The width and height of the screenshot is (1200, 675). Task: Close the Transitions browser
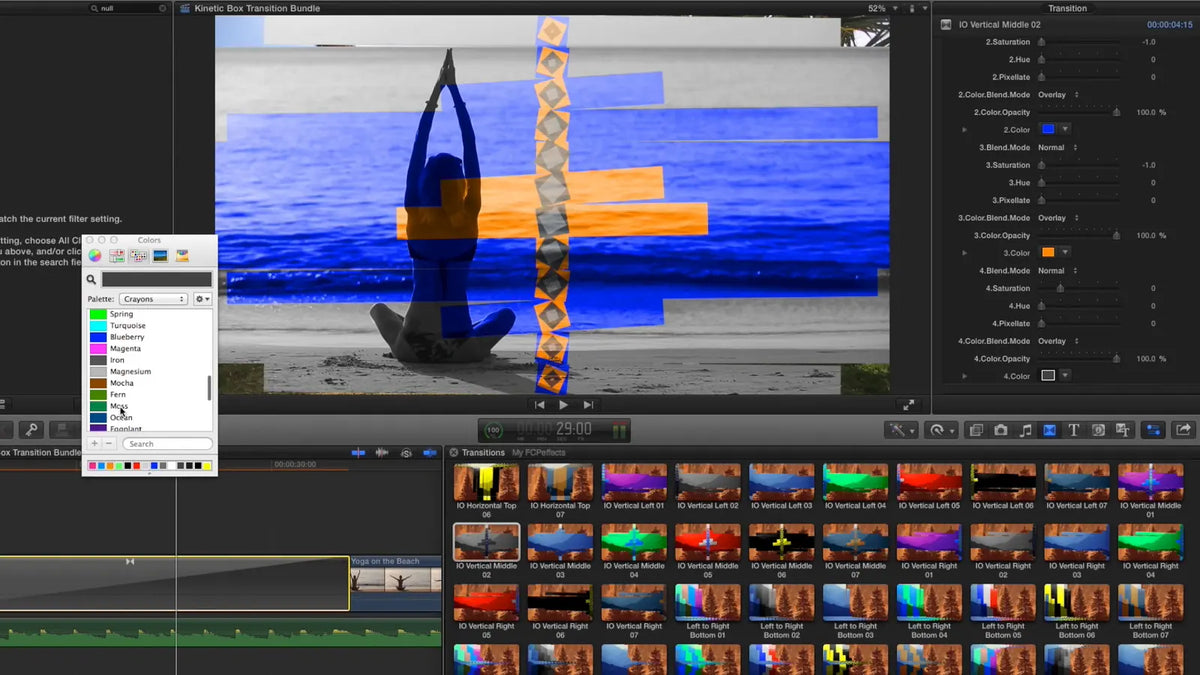(x=453, y=453)
